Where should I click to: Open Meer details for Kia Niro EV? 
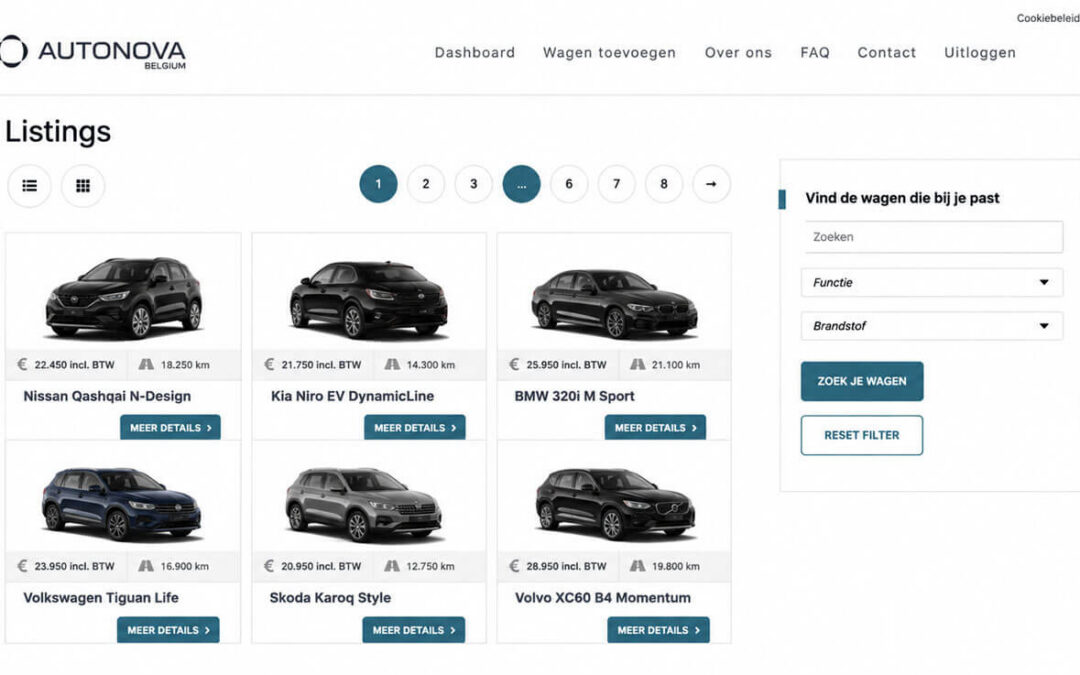coord(415,428)
